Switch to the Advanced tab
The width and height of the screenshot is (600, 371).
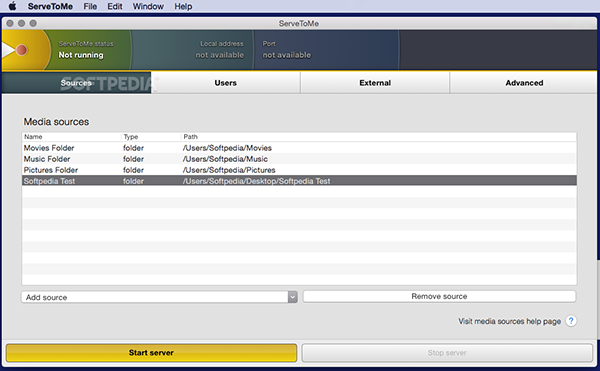(524, 83)
